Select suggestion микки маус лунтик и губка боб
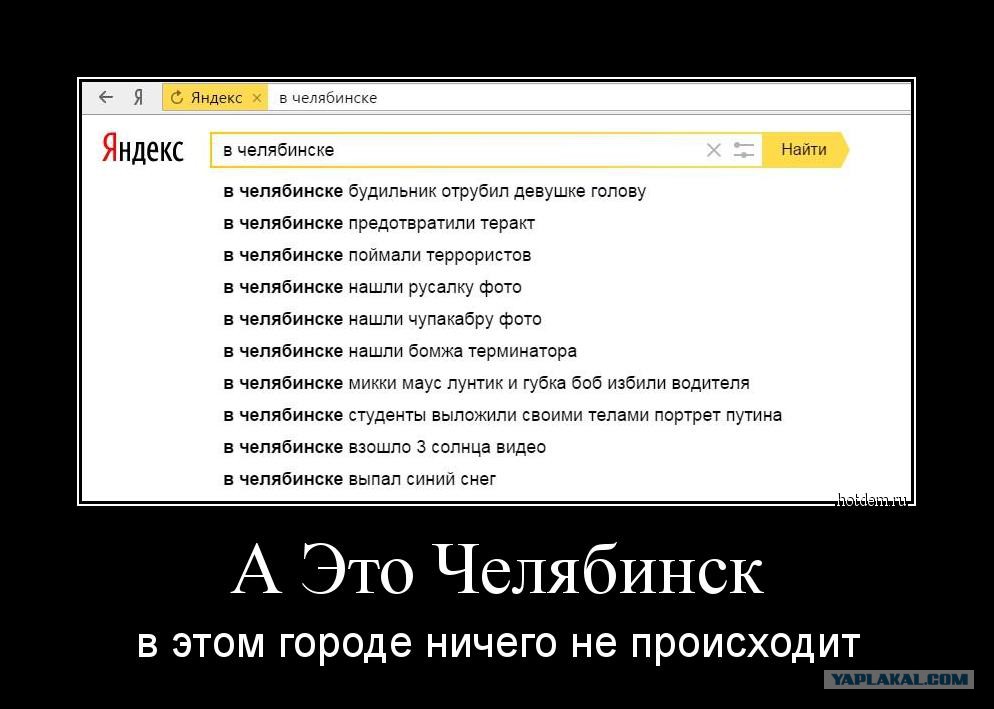 click(x=486, y=383)
